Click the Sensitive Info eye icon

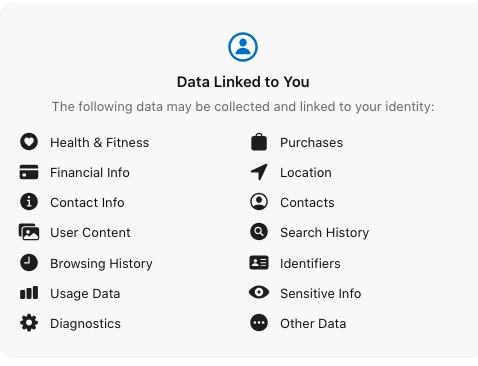click(259, 292)
